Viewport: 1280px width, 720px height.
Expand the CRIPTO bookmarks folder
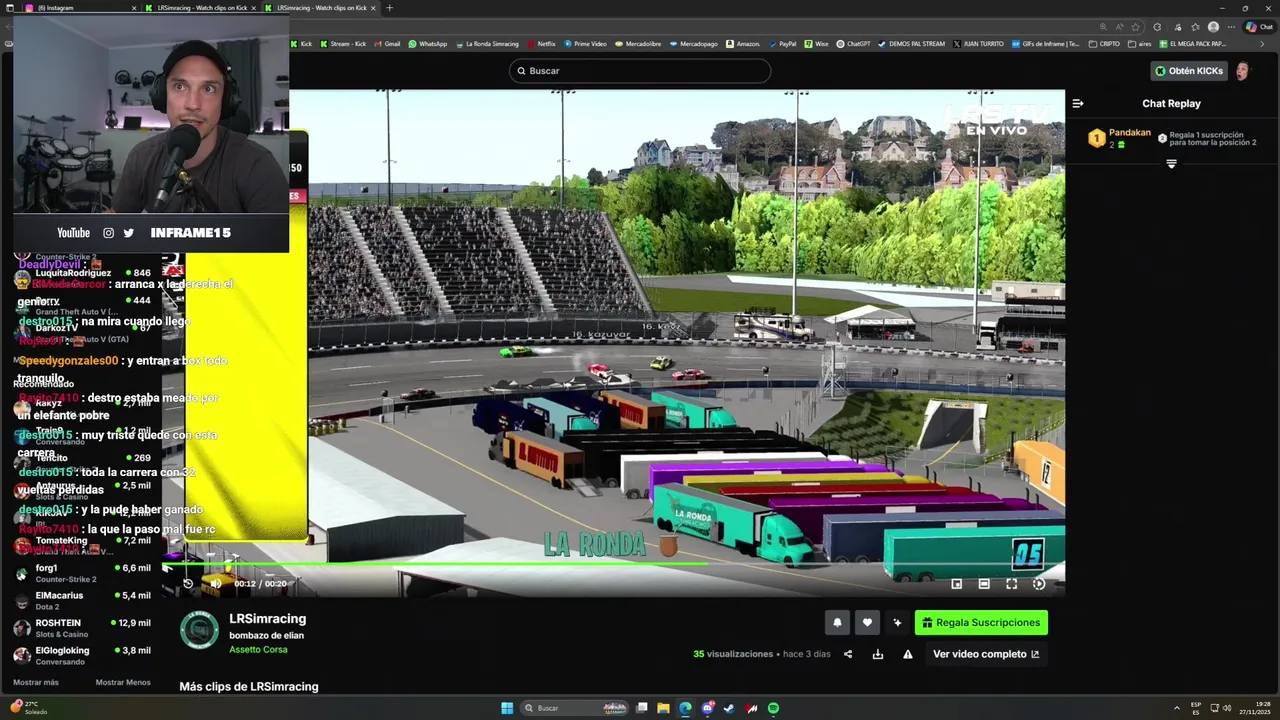coord(1104,44)
